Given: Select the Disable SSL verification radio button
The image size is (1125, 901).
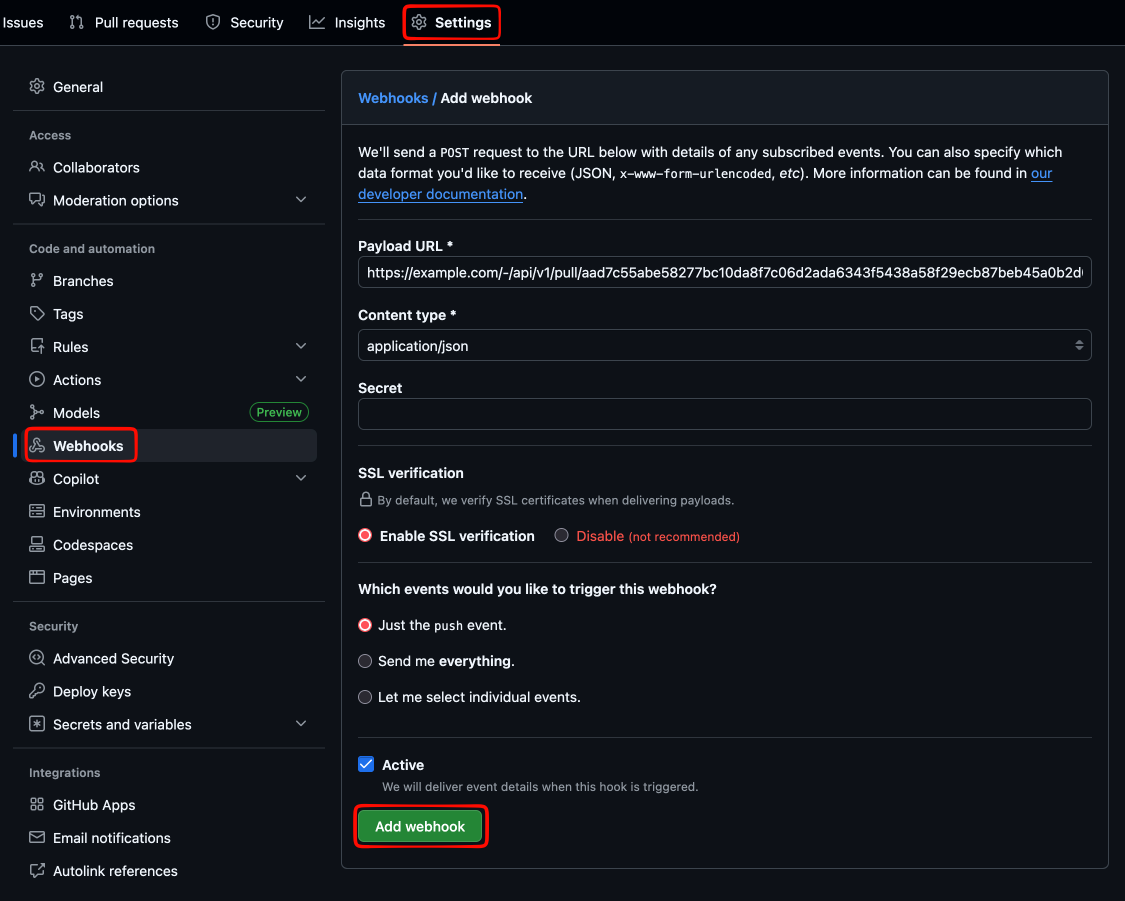Looking at the screenshot, I should (x=562, y=536).
